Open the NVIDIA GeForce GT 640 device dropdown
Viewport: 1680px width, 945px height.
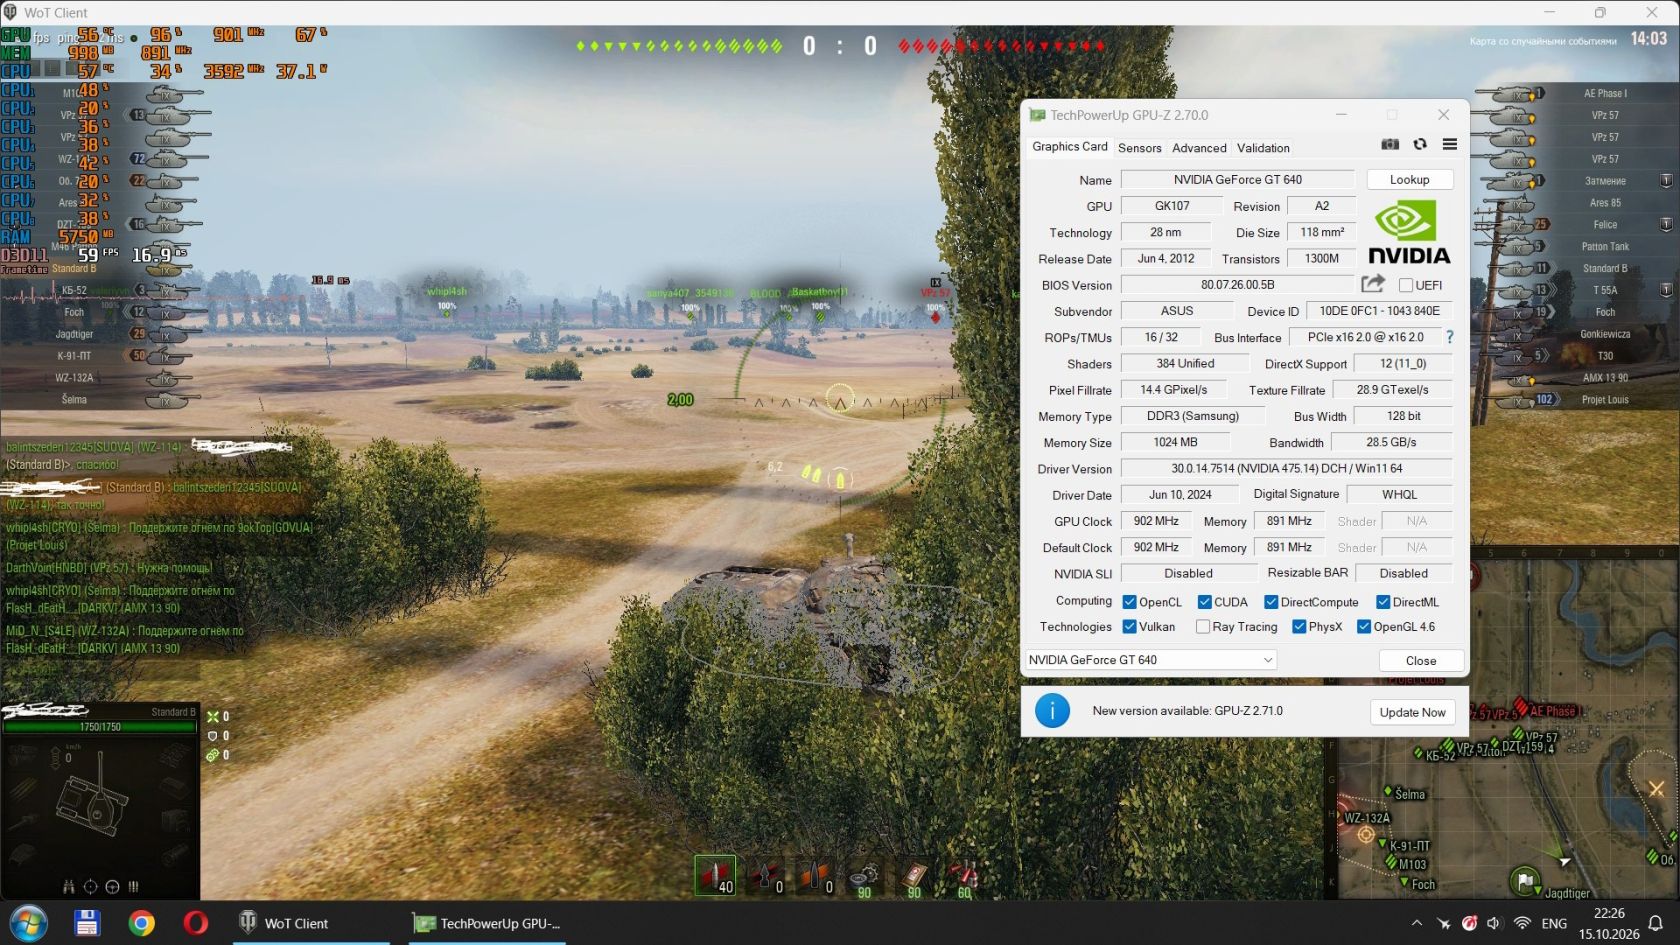[1151, 660]
